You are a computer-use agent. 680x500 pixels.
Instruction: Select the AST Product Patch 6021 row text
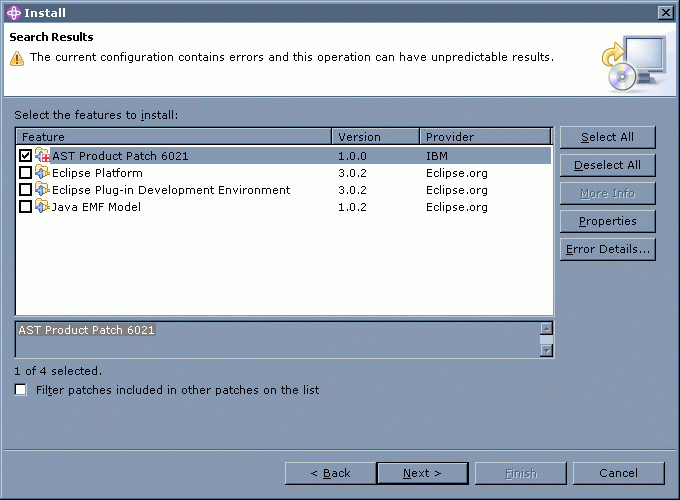[120, 156]
